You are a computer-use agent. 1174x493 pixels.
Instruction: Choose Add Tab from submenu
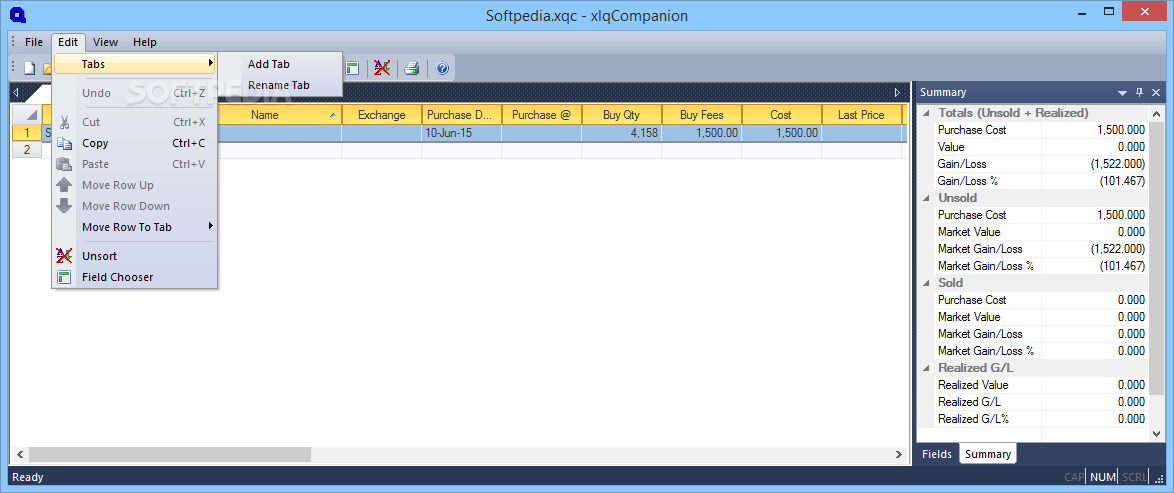pyautogui.click(x=269, y=64)
